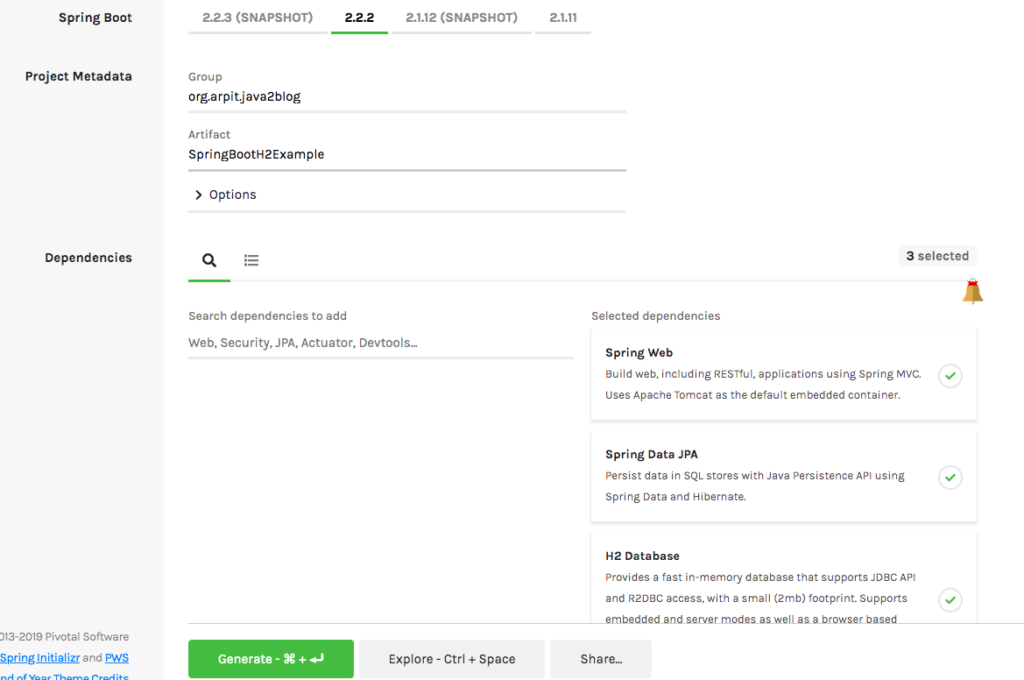Click the Share... button
The image size is (1024, 680).
[x=601, y=659]
